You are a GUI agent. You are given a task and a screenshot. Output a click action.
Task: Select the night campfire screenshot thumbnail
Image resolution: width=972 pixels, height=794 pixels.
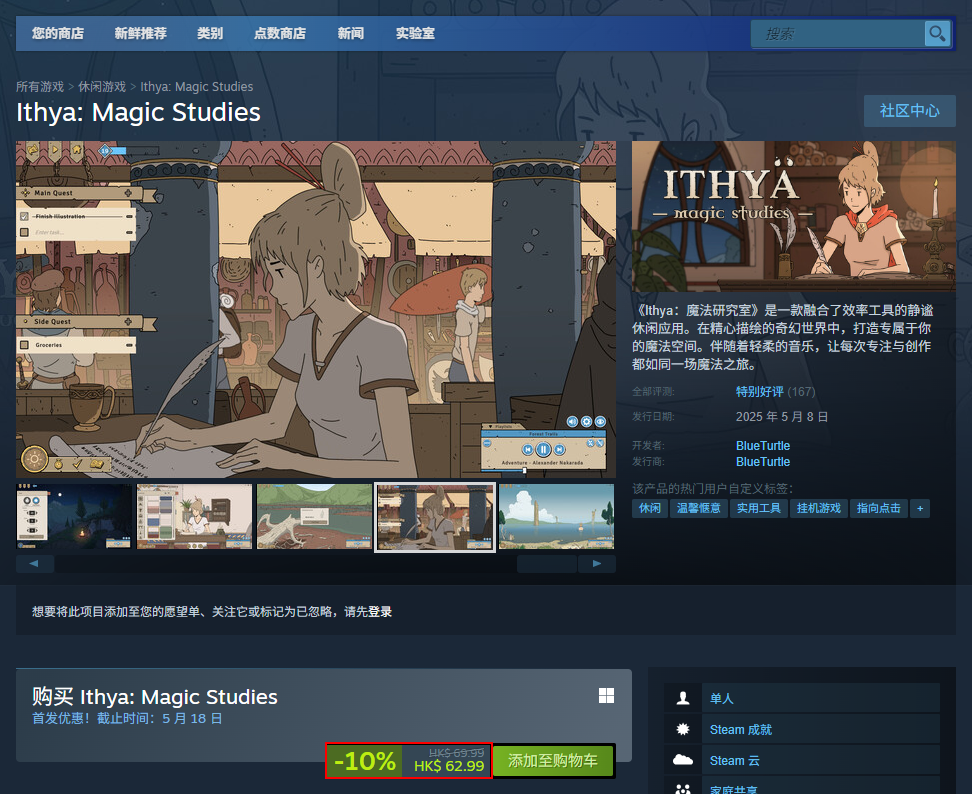click(x=74, y=516)
